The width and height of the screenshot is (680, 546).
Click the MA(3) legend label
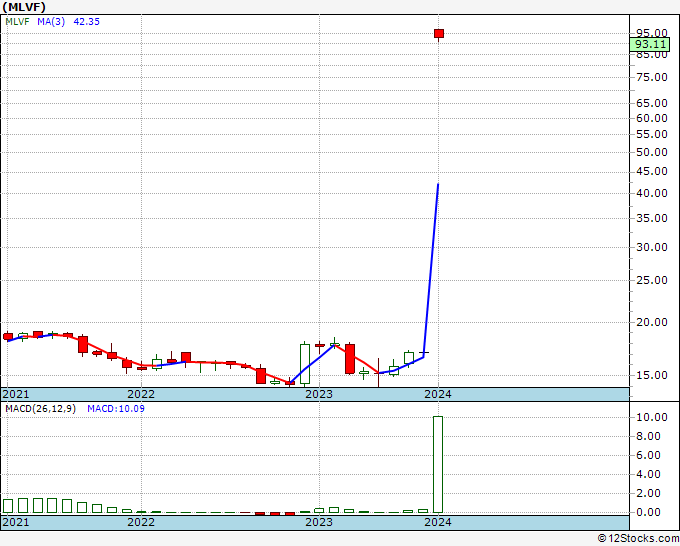pyautogui.click(x=51, y=22)
